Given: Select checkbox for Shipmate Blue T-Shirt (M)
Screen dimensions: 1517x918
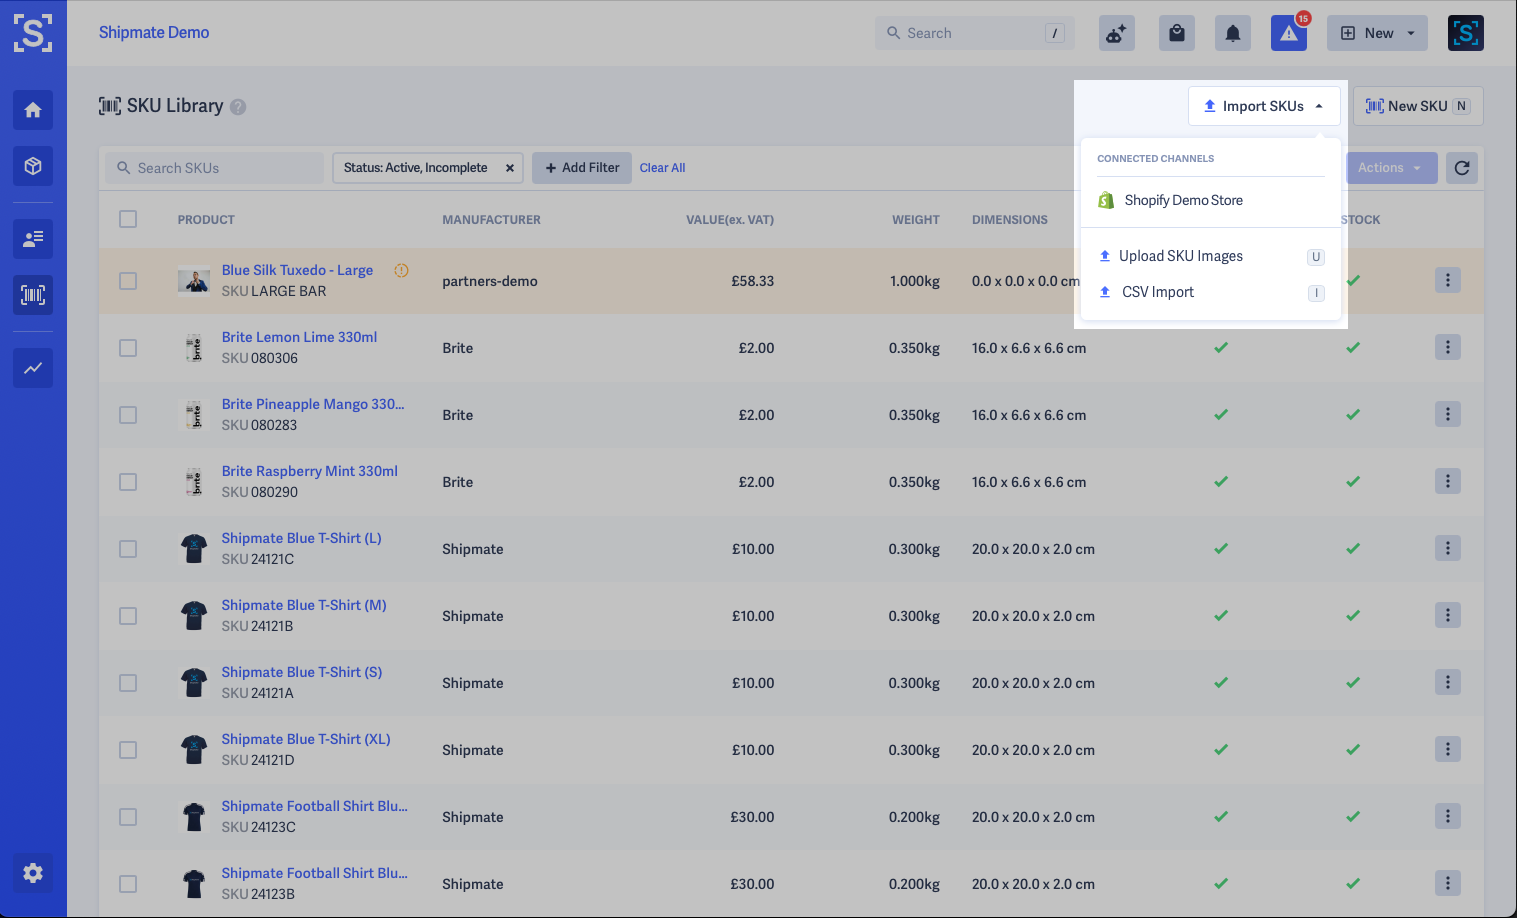Looking at the screenshot, I should (128, 616).
